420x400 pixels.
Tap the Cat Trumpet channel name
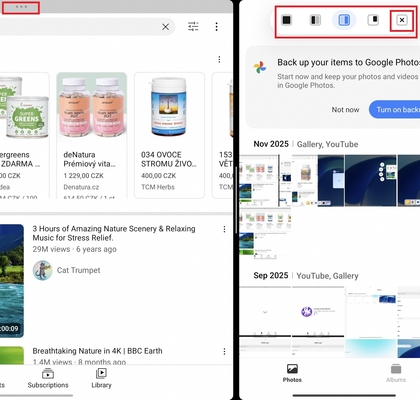click(78, 270)
